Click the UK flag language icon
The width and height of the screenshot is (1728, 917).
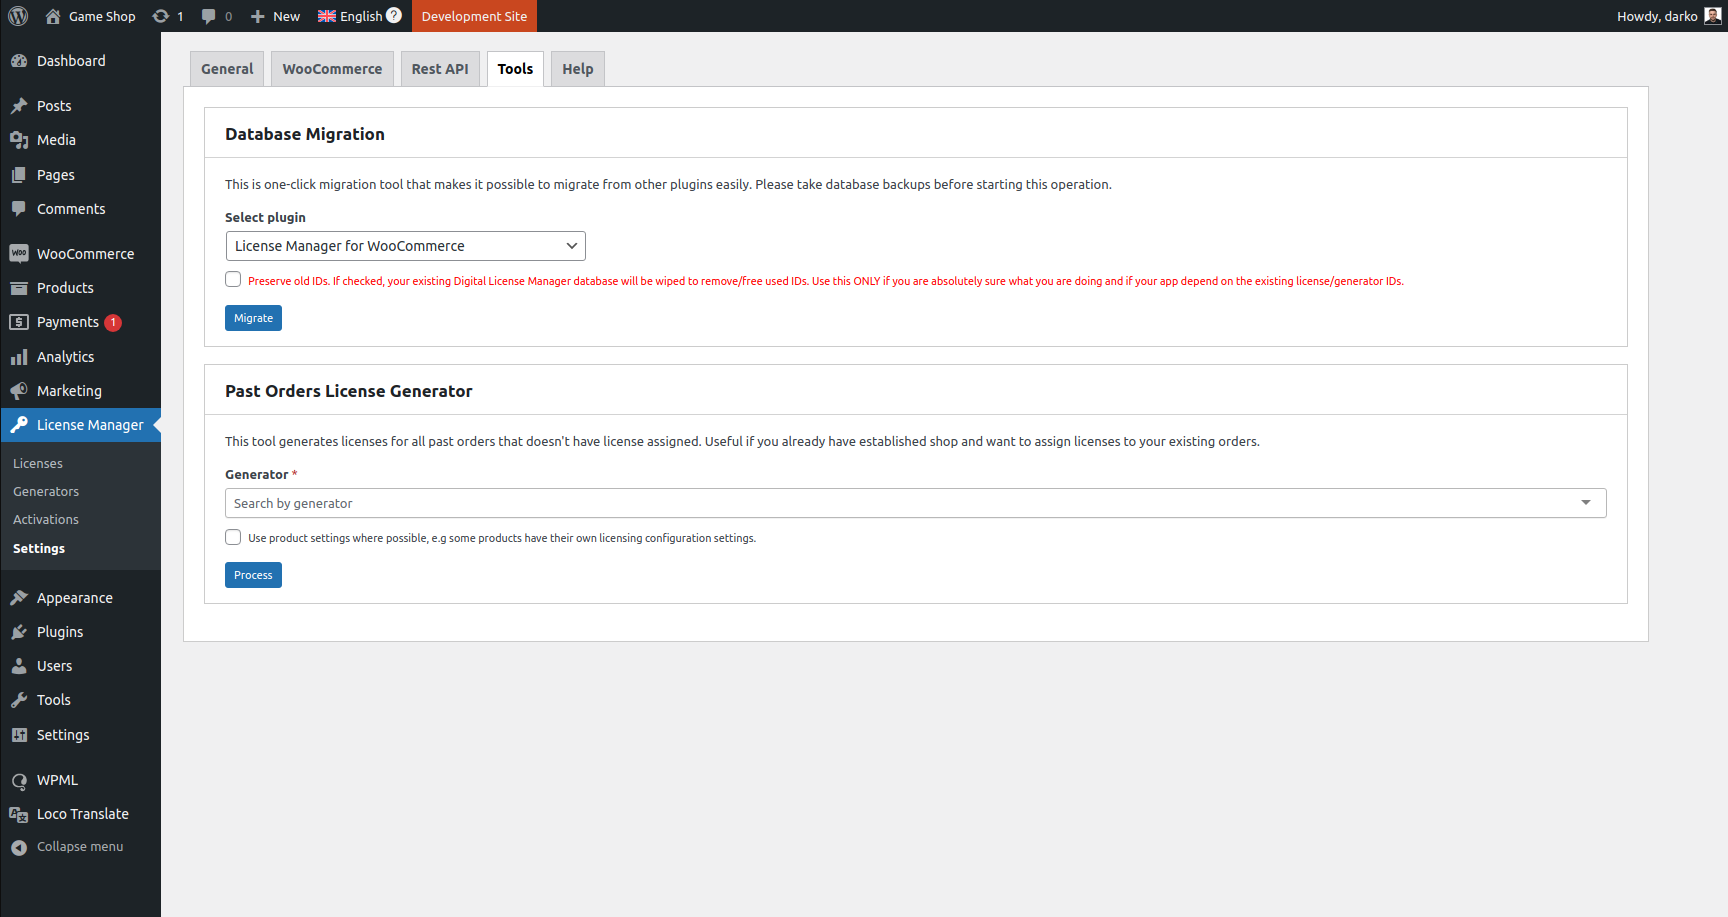(327, 16)
